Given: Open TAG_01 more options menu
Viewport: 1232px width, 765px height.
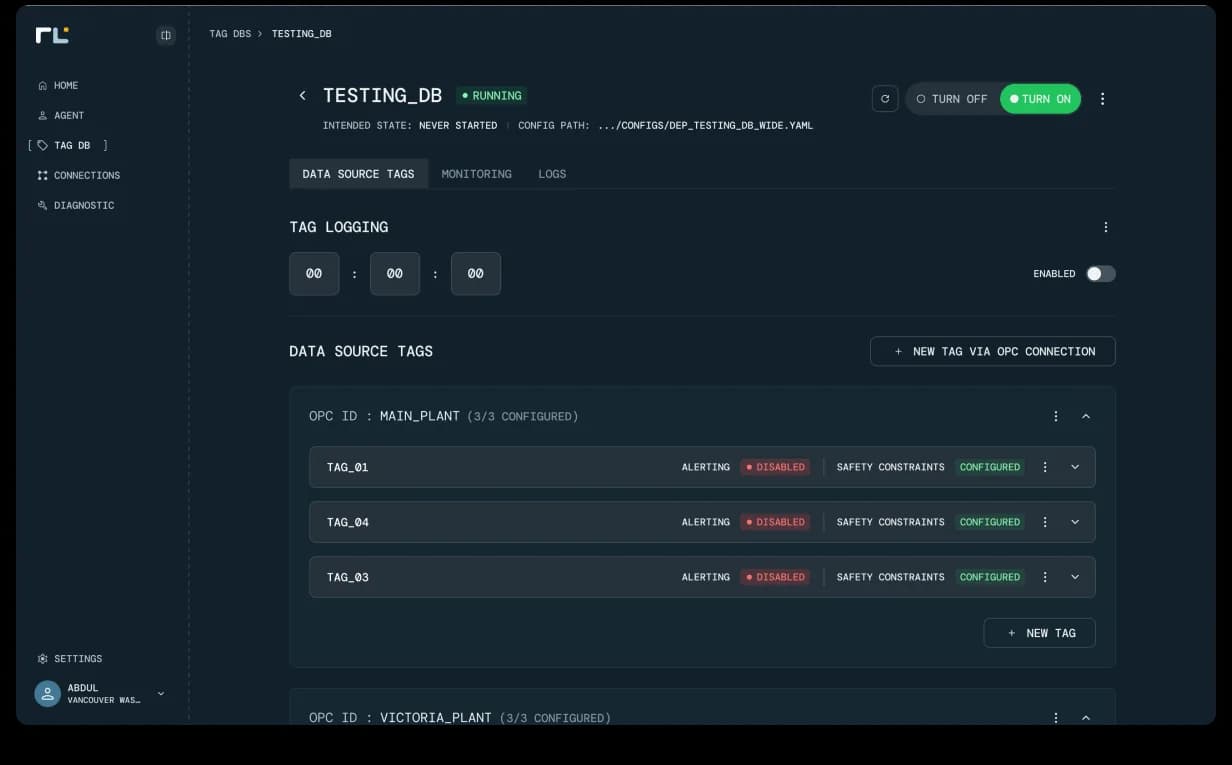Looking at the screenshot, I should point(1045,467).
